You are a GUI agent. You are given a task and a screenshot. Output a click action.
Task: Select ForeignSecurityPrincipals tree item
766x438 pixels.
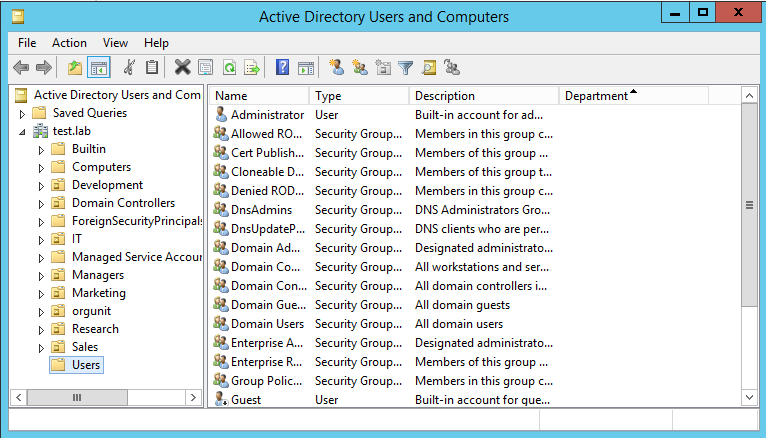(x=137, y=221)
